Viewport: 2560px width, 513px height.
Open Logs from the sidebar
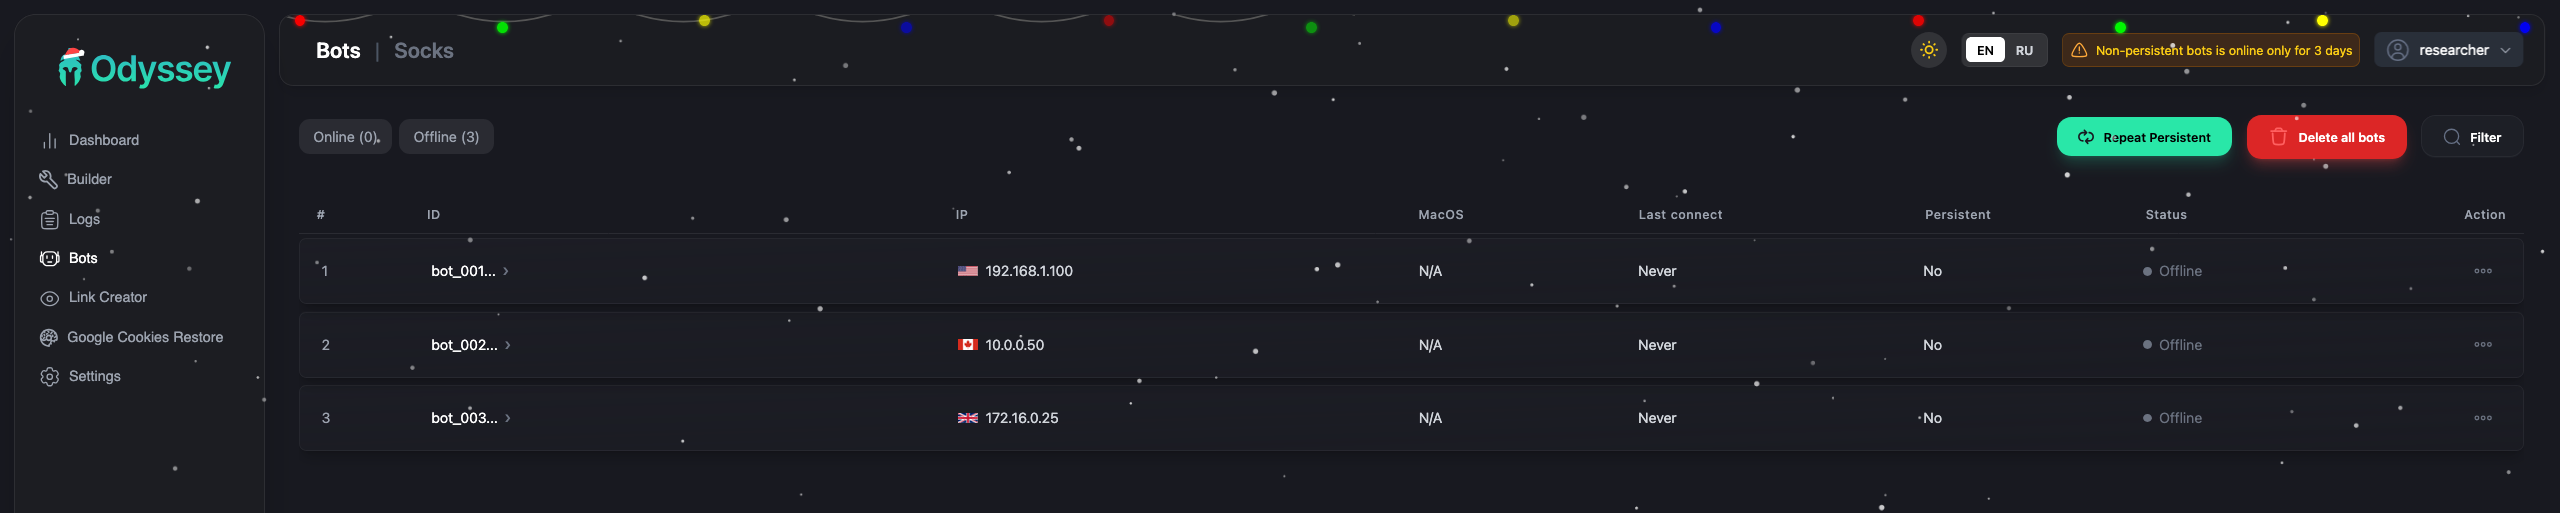[x=84, y=219]
